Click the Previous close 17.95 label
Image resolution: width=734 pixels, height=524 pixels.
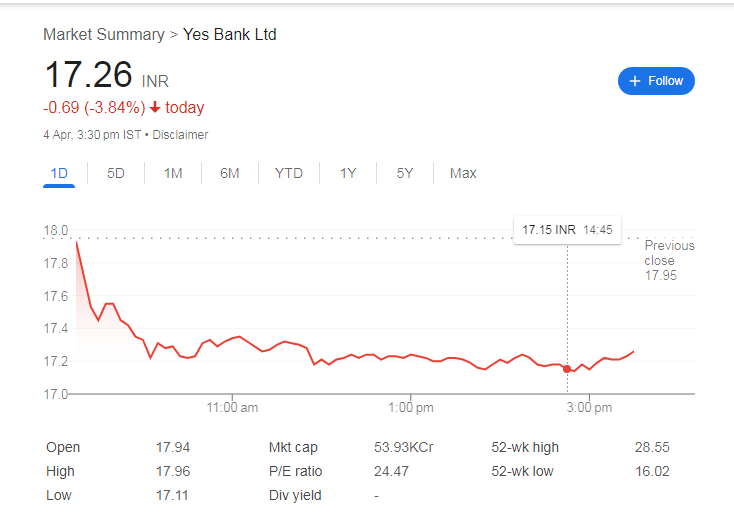click(x=669, y=260)
